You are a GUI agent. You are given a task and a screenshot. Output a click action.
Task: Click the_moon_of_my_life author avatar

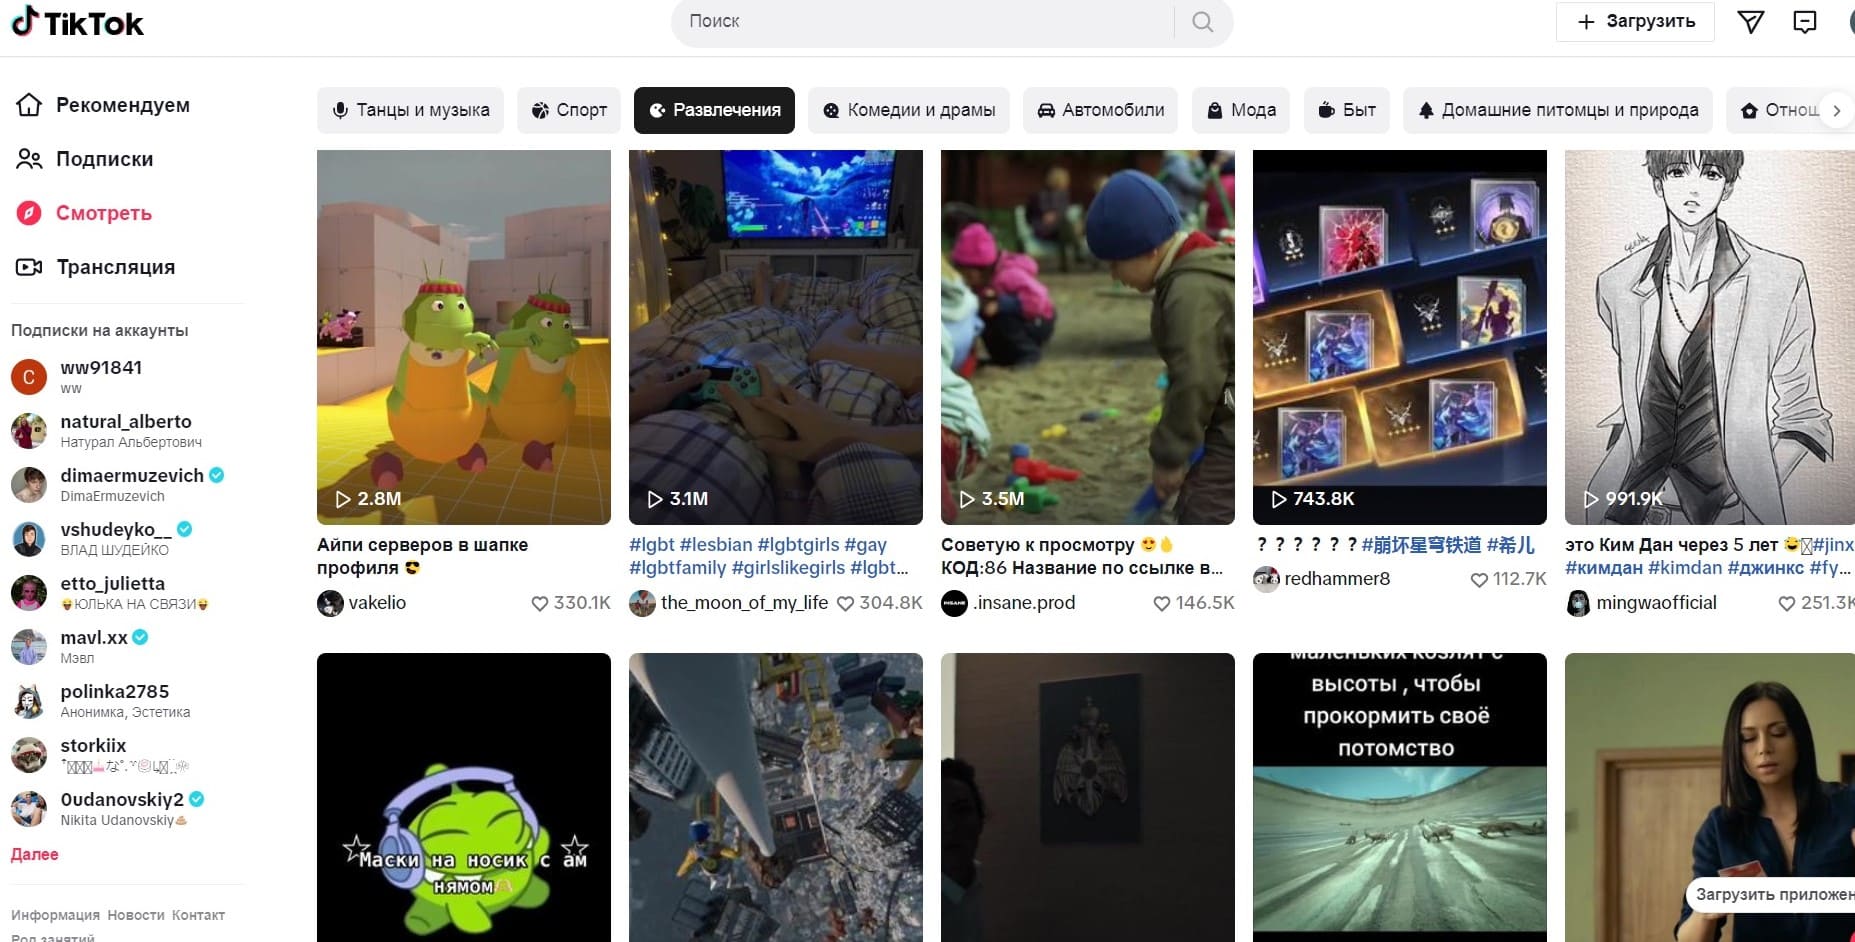tap(642, 603)
